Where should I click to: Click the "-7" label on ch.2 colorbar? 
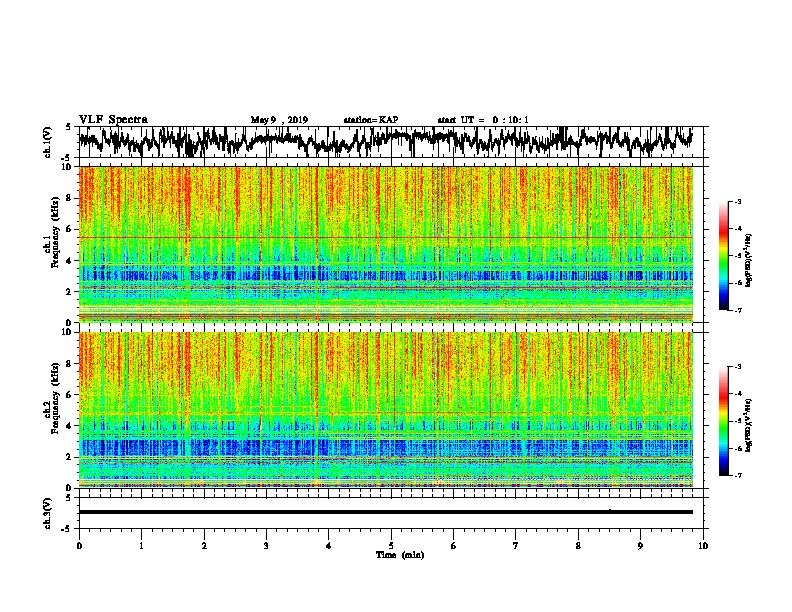pyautogui.click(x=737, y=476)
